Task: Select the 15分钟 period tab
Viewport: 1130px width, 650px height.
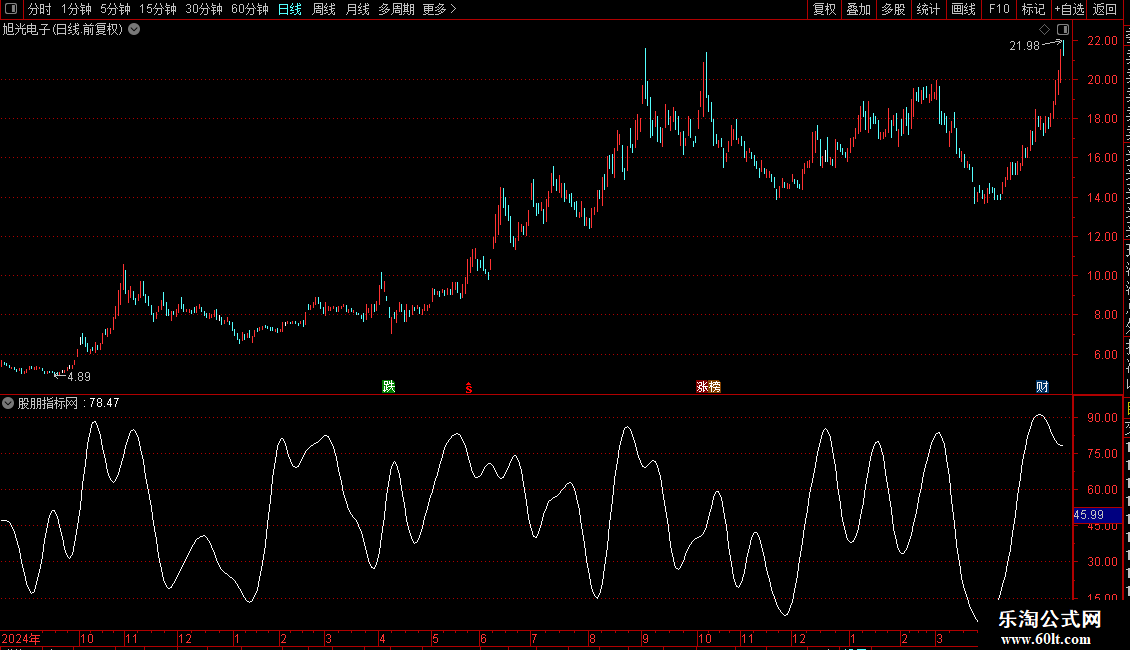Action: [158, 9]
